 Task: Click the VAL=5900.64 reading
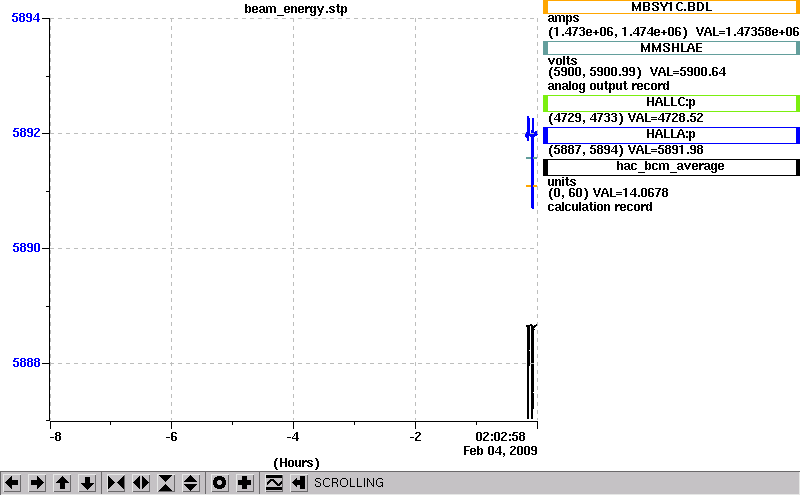pos(688,71)
